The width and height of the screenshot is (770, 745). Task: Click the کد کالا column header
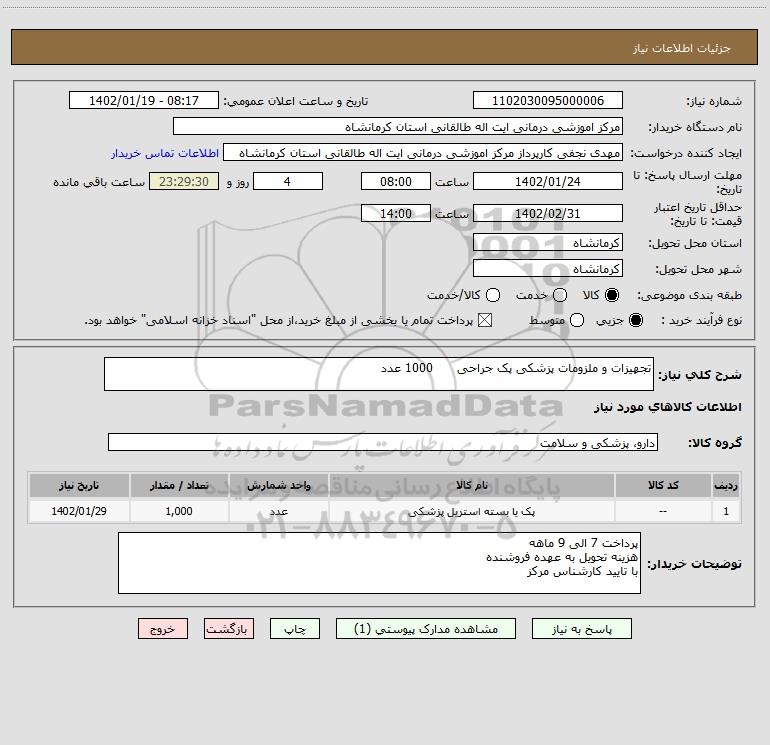(663, 485)
